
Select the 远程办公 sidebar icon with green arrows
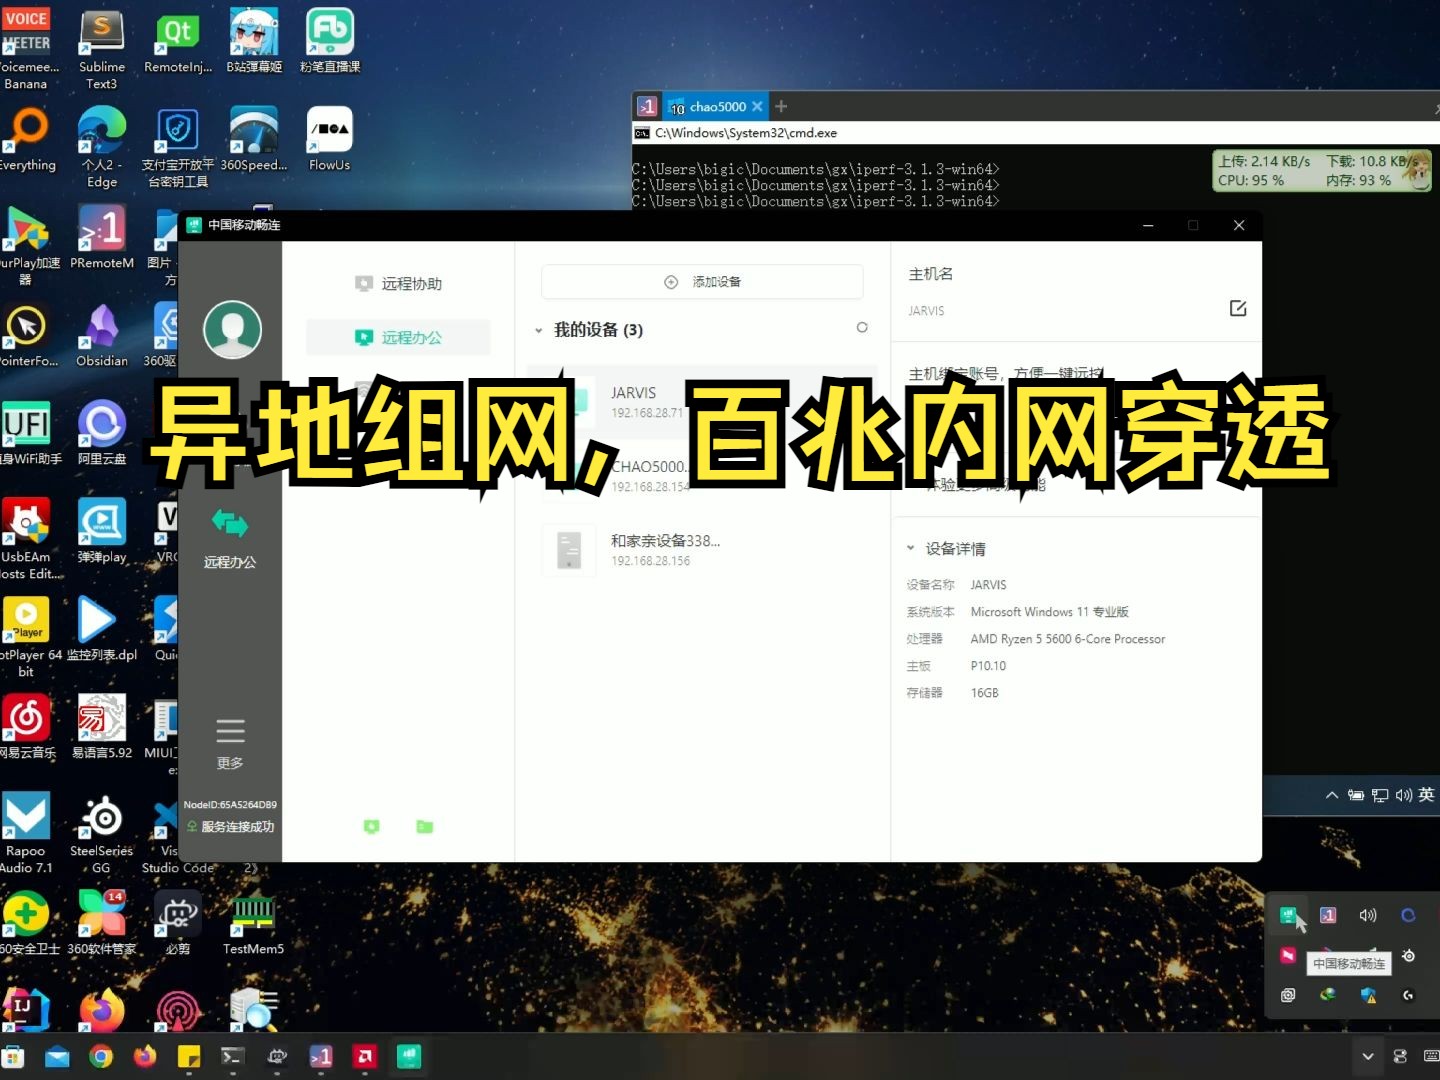230,524
